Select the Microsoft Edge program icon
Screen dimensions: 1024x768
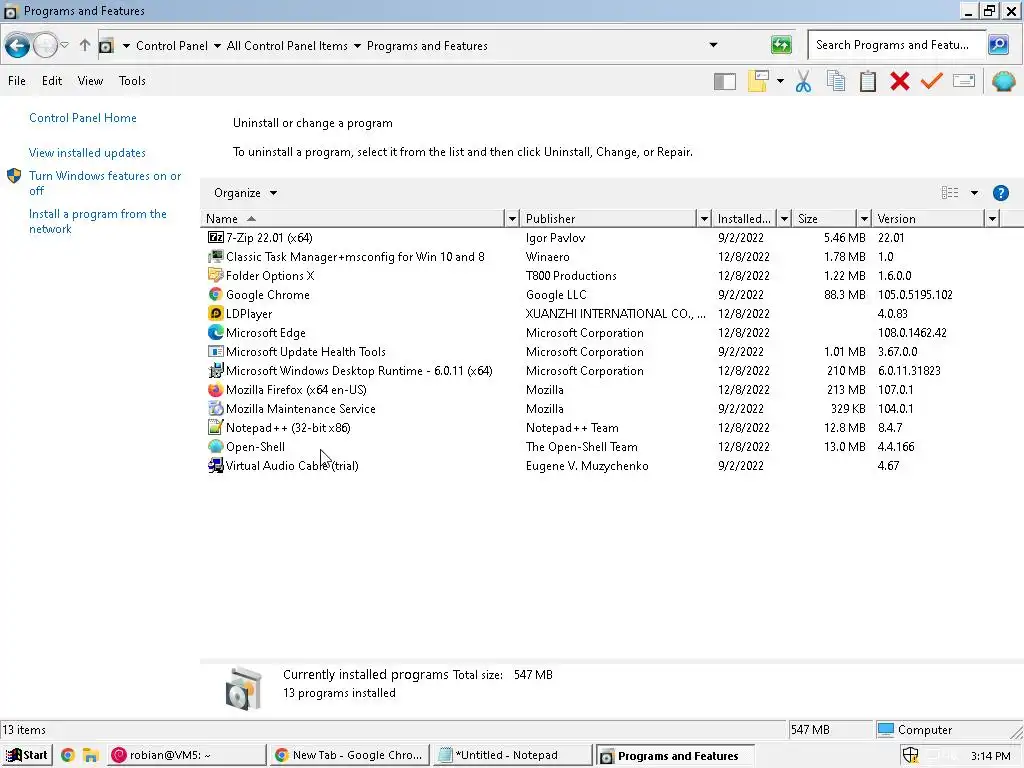(x=216, y=332)
